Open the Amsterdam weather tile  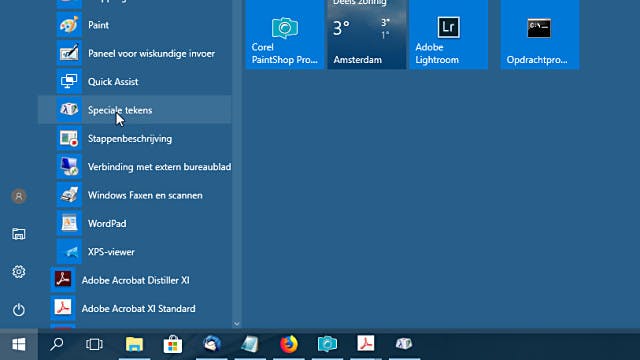point(367,35)
